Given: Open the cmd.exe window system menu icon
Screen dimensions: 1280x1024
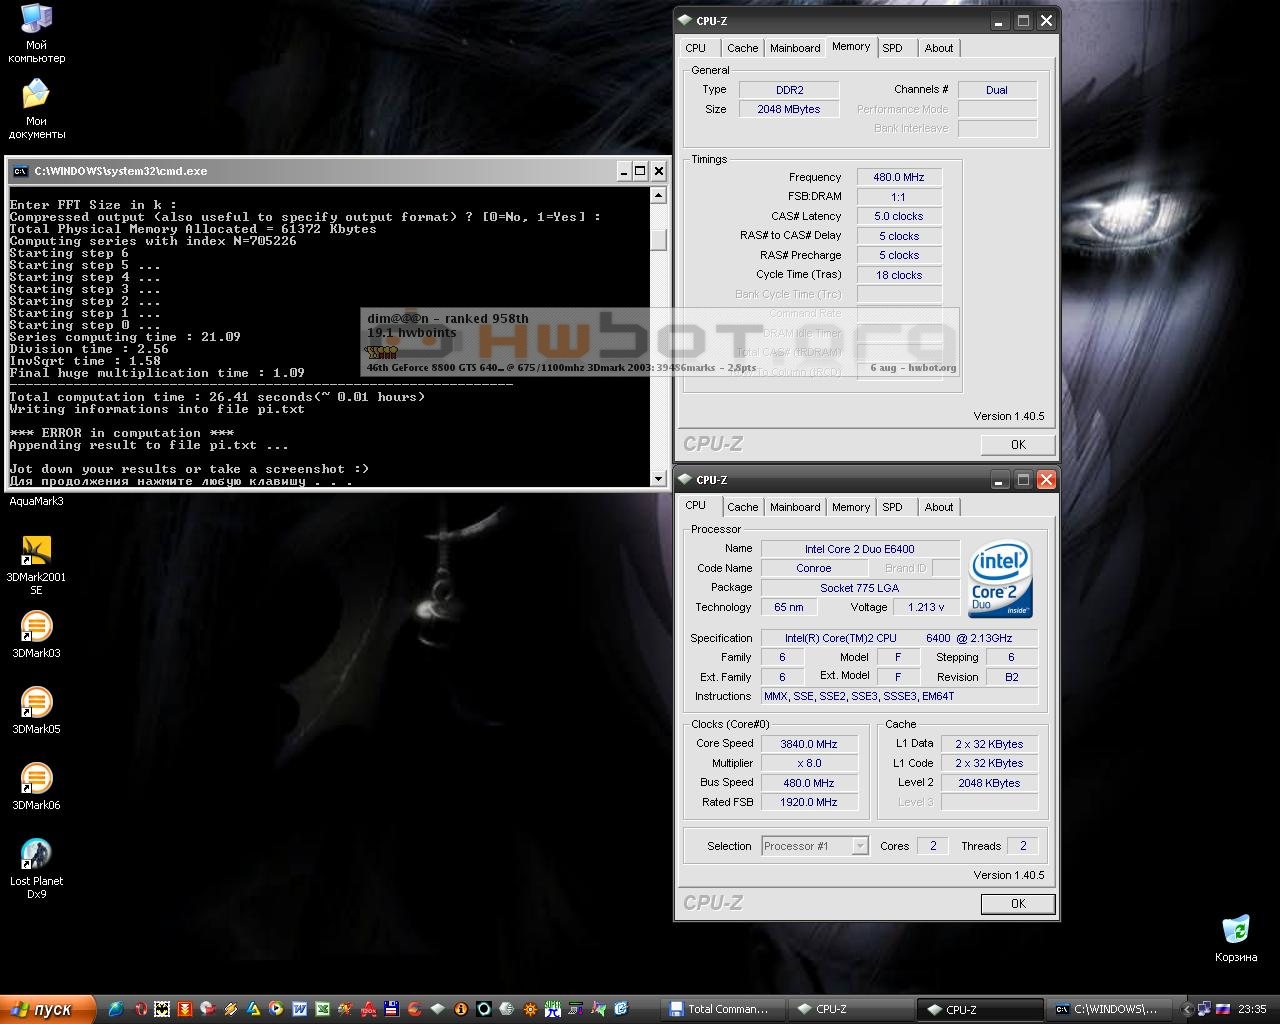Looking at the screenshot, I should [x=20, y=171].
